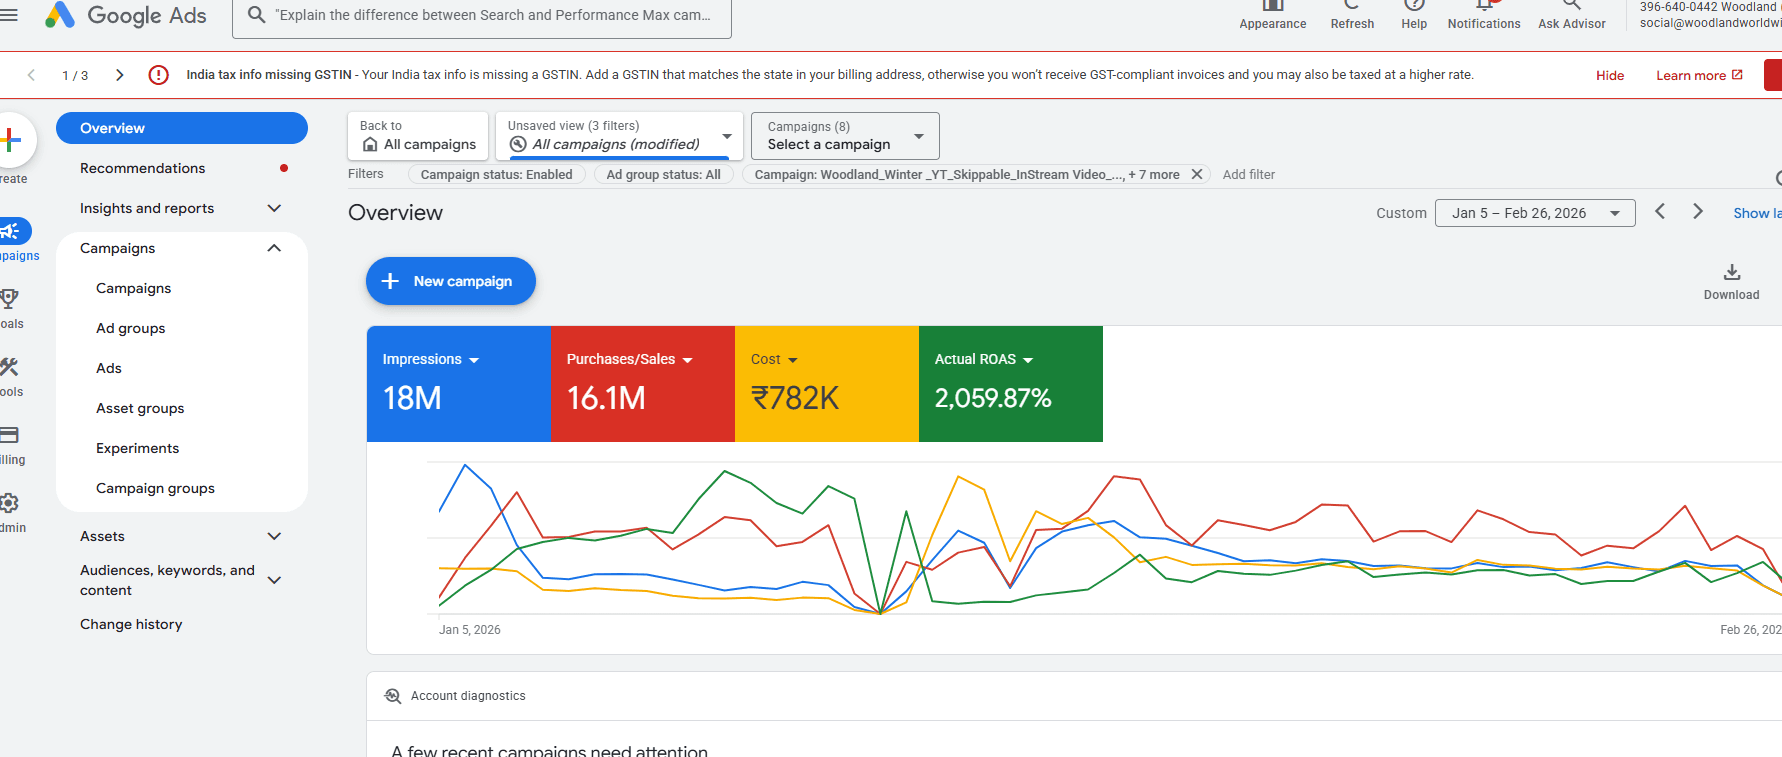Screen dimensions: 1782x757
Task: Select the green Actual ROAS scorecard
Action: point(1011,384)
